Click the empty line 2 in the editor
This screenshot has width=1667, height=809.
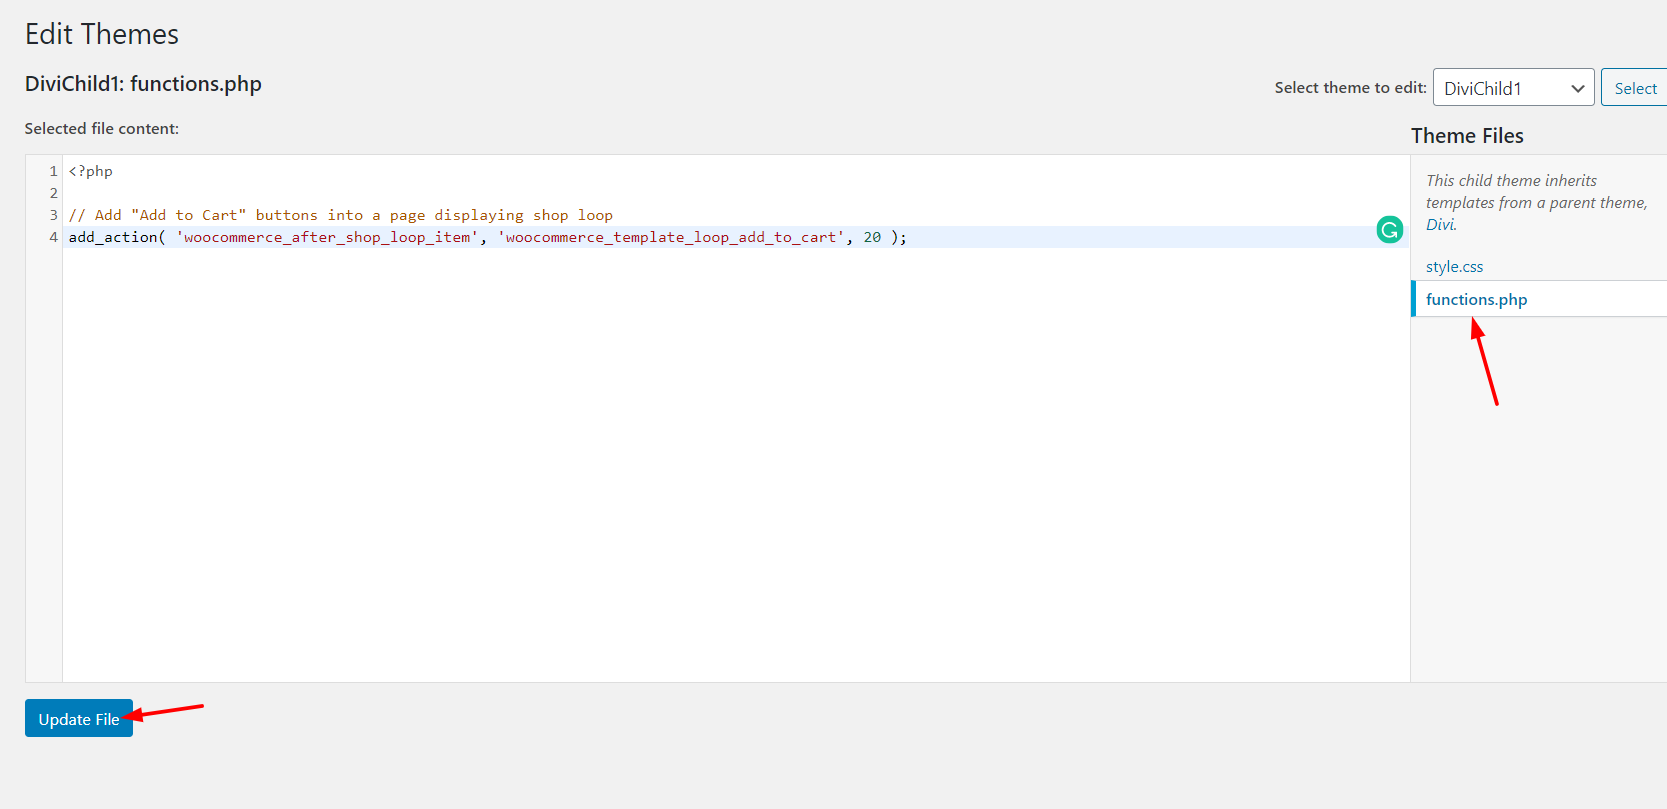click(737, 193)
